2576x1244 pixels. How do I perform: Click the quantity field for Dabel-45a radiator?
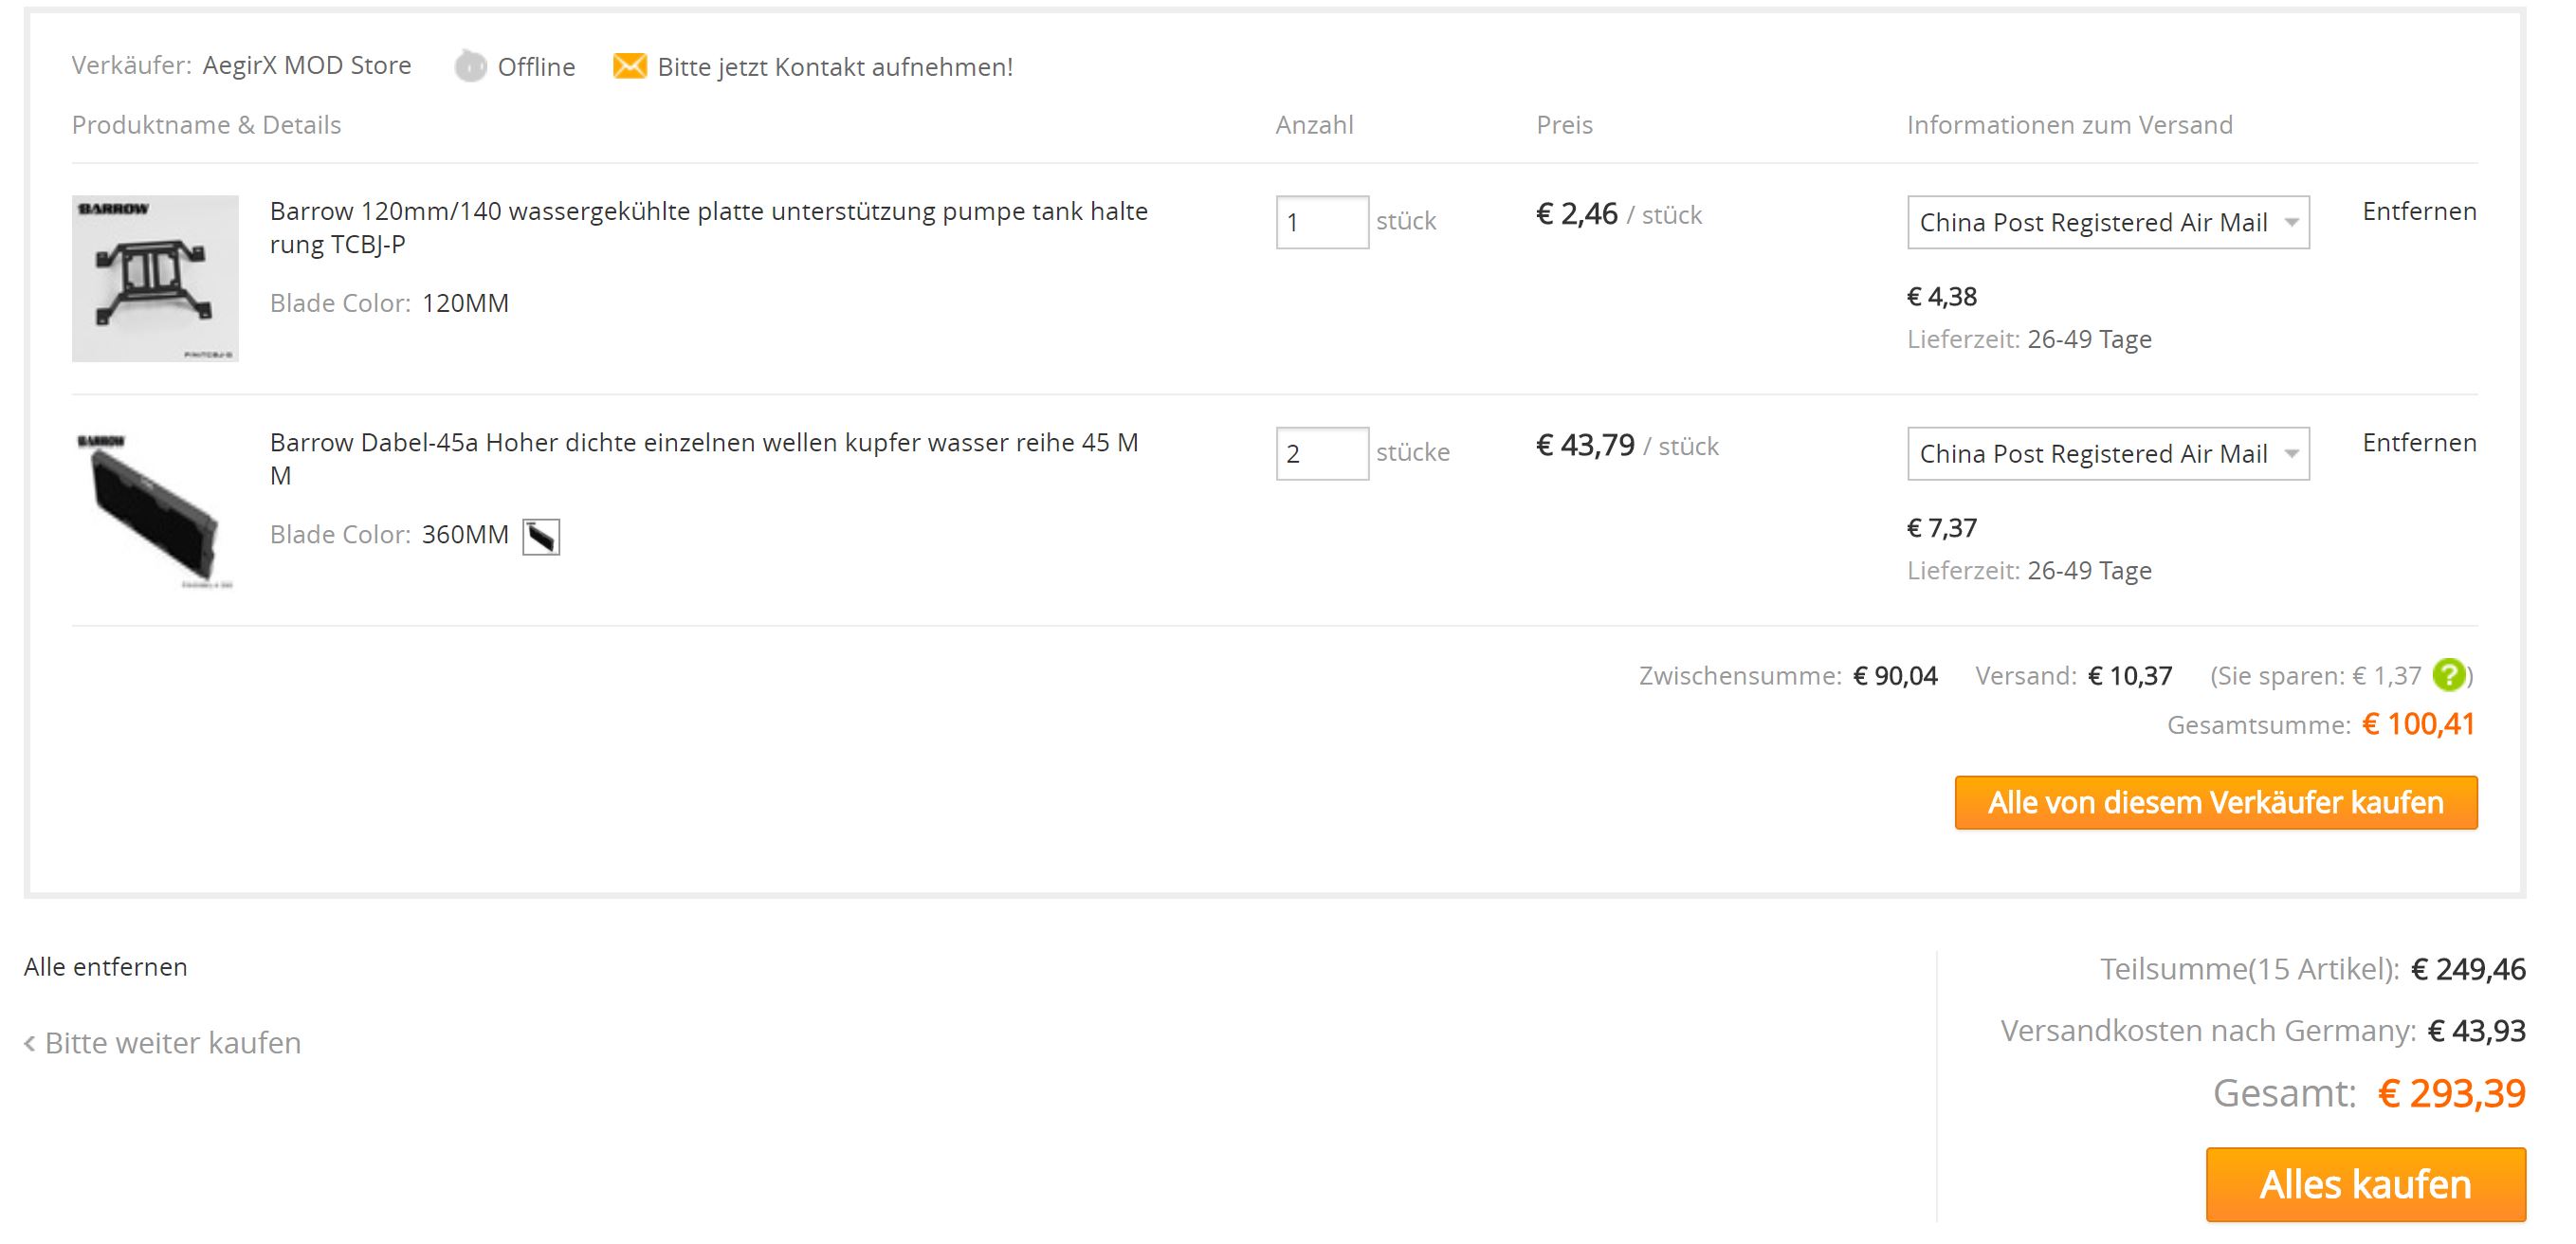1321,453
